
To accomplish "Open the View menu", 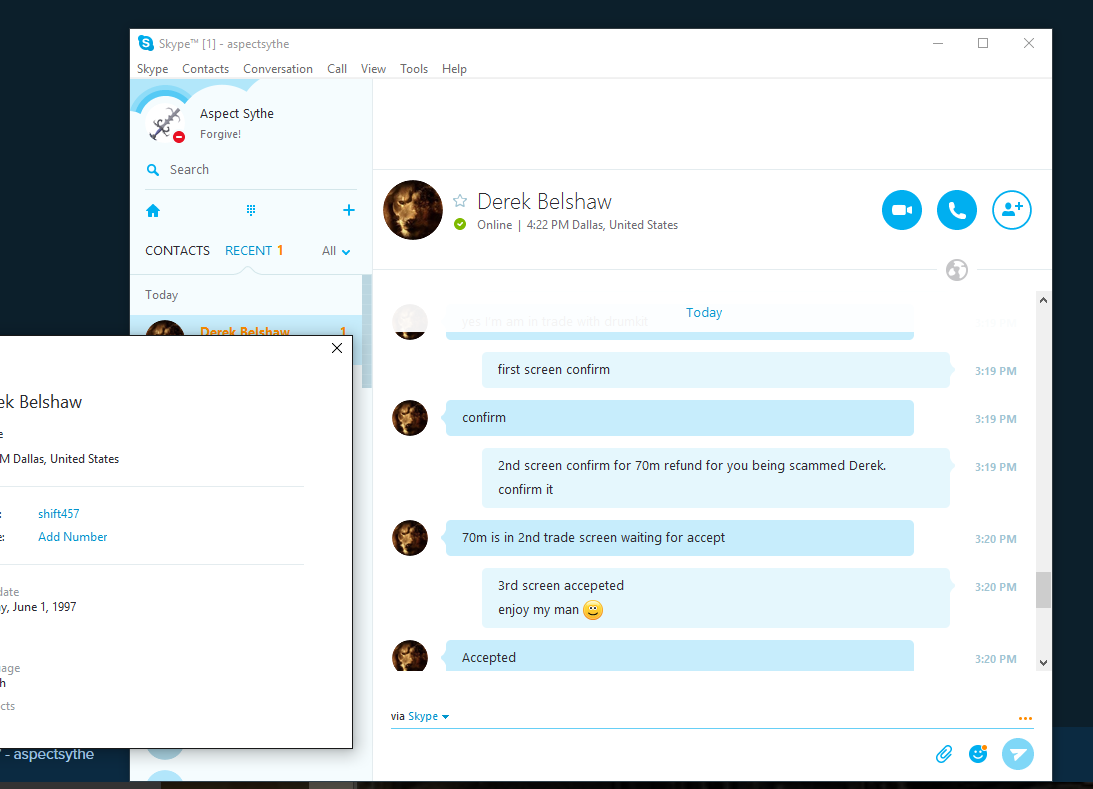I will (x=373, y=69).
